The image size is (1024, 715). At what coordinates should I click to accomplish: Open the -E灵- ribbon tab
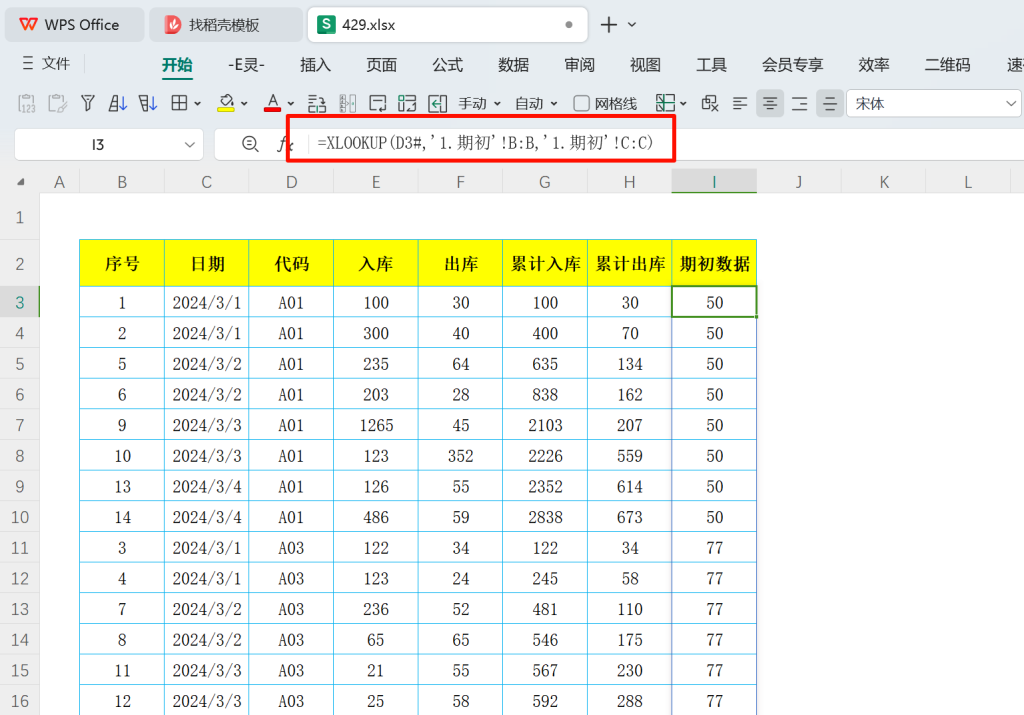246,65
